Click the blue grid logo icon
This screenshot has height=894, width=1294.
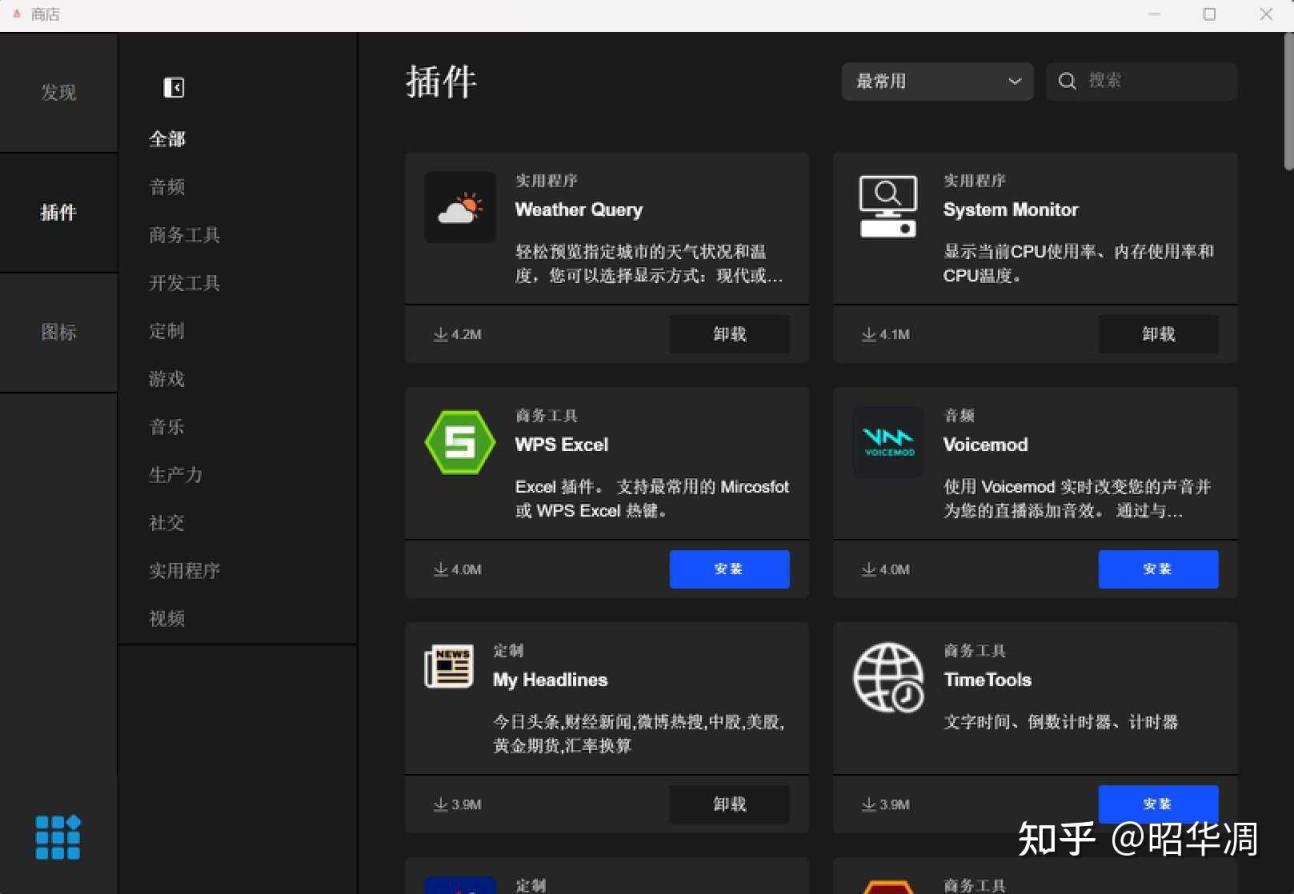[x=58, y=837]
